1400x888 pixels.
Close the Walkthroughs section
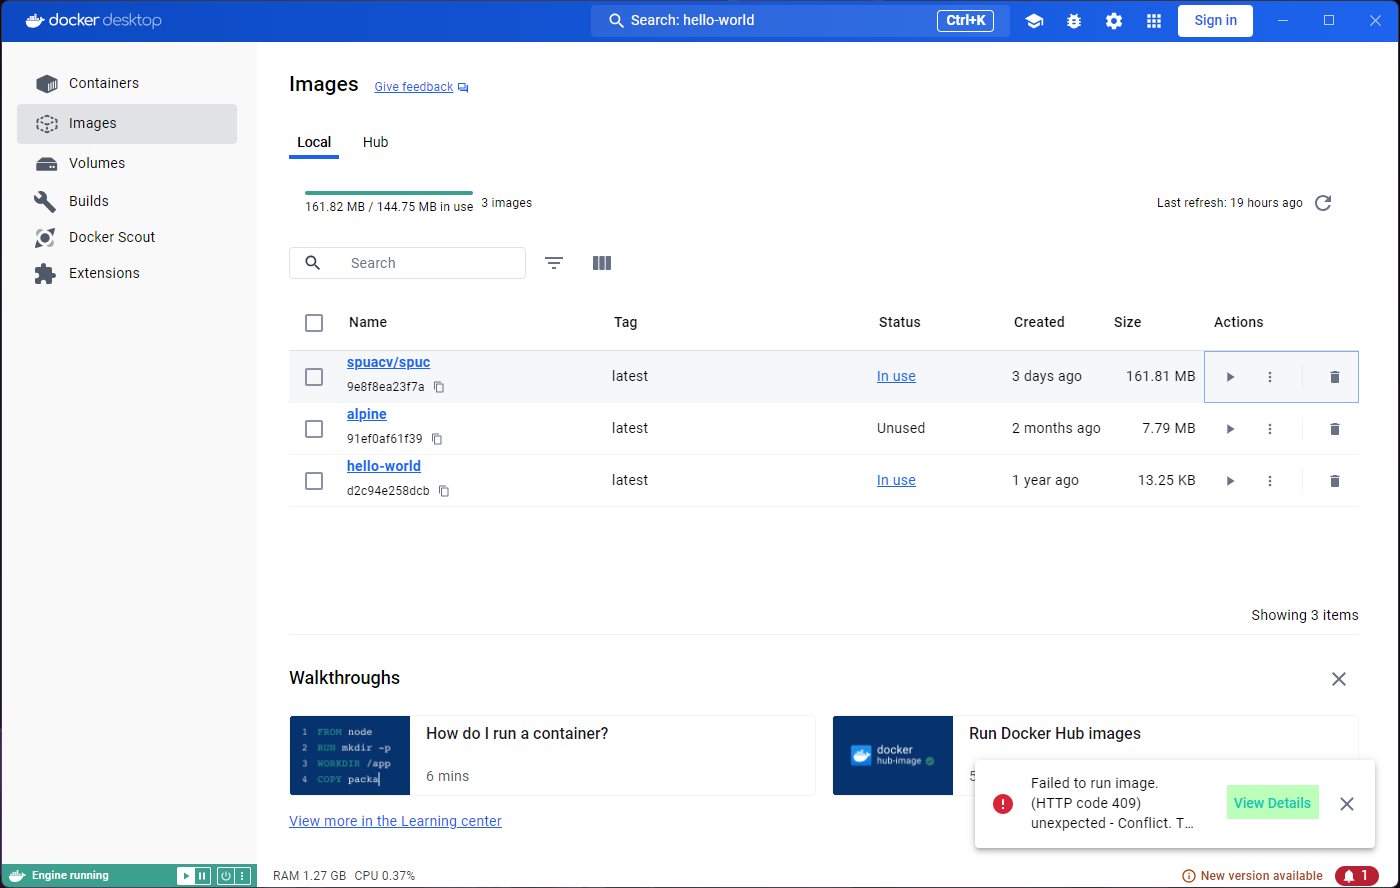[1339, 679]
